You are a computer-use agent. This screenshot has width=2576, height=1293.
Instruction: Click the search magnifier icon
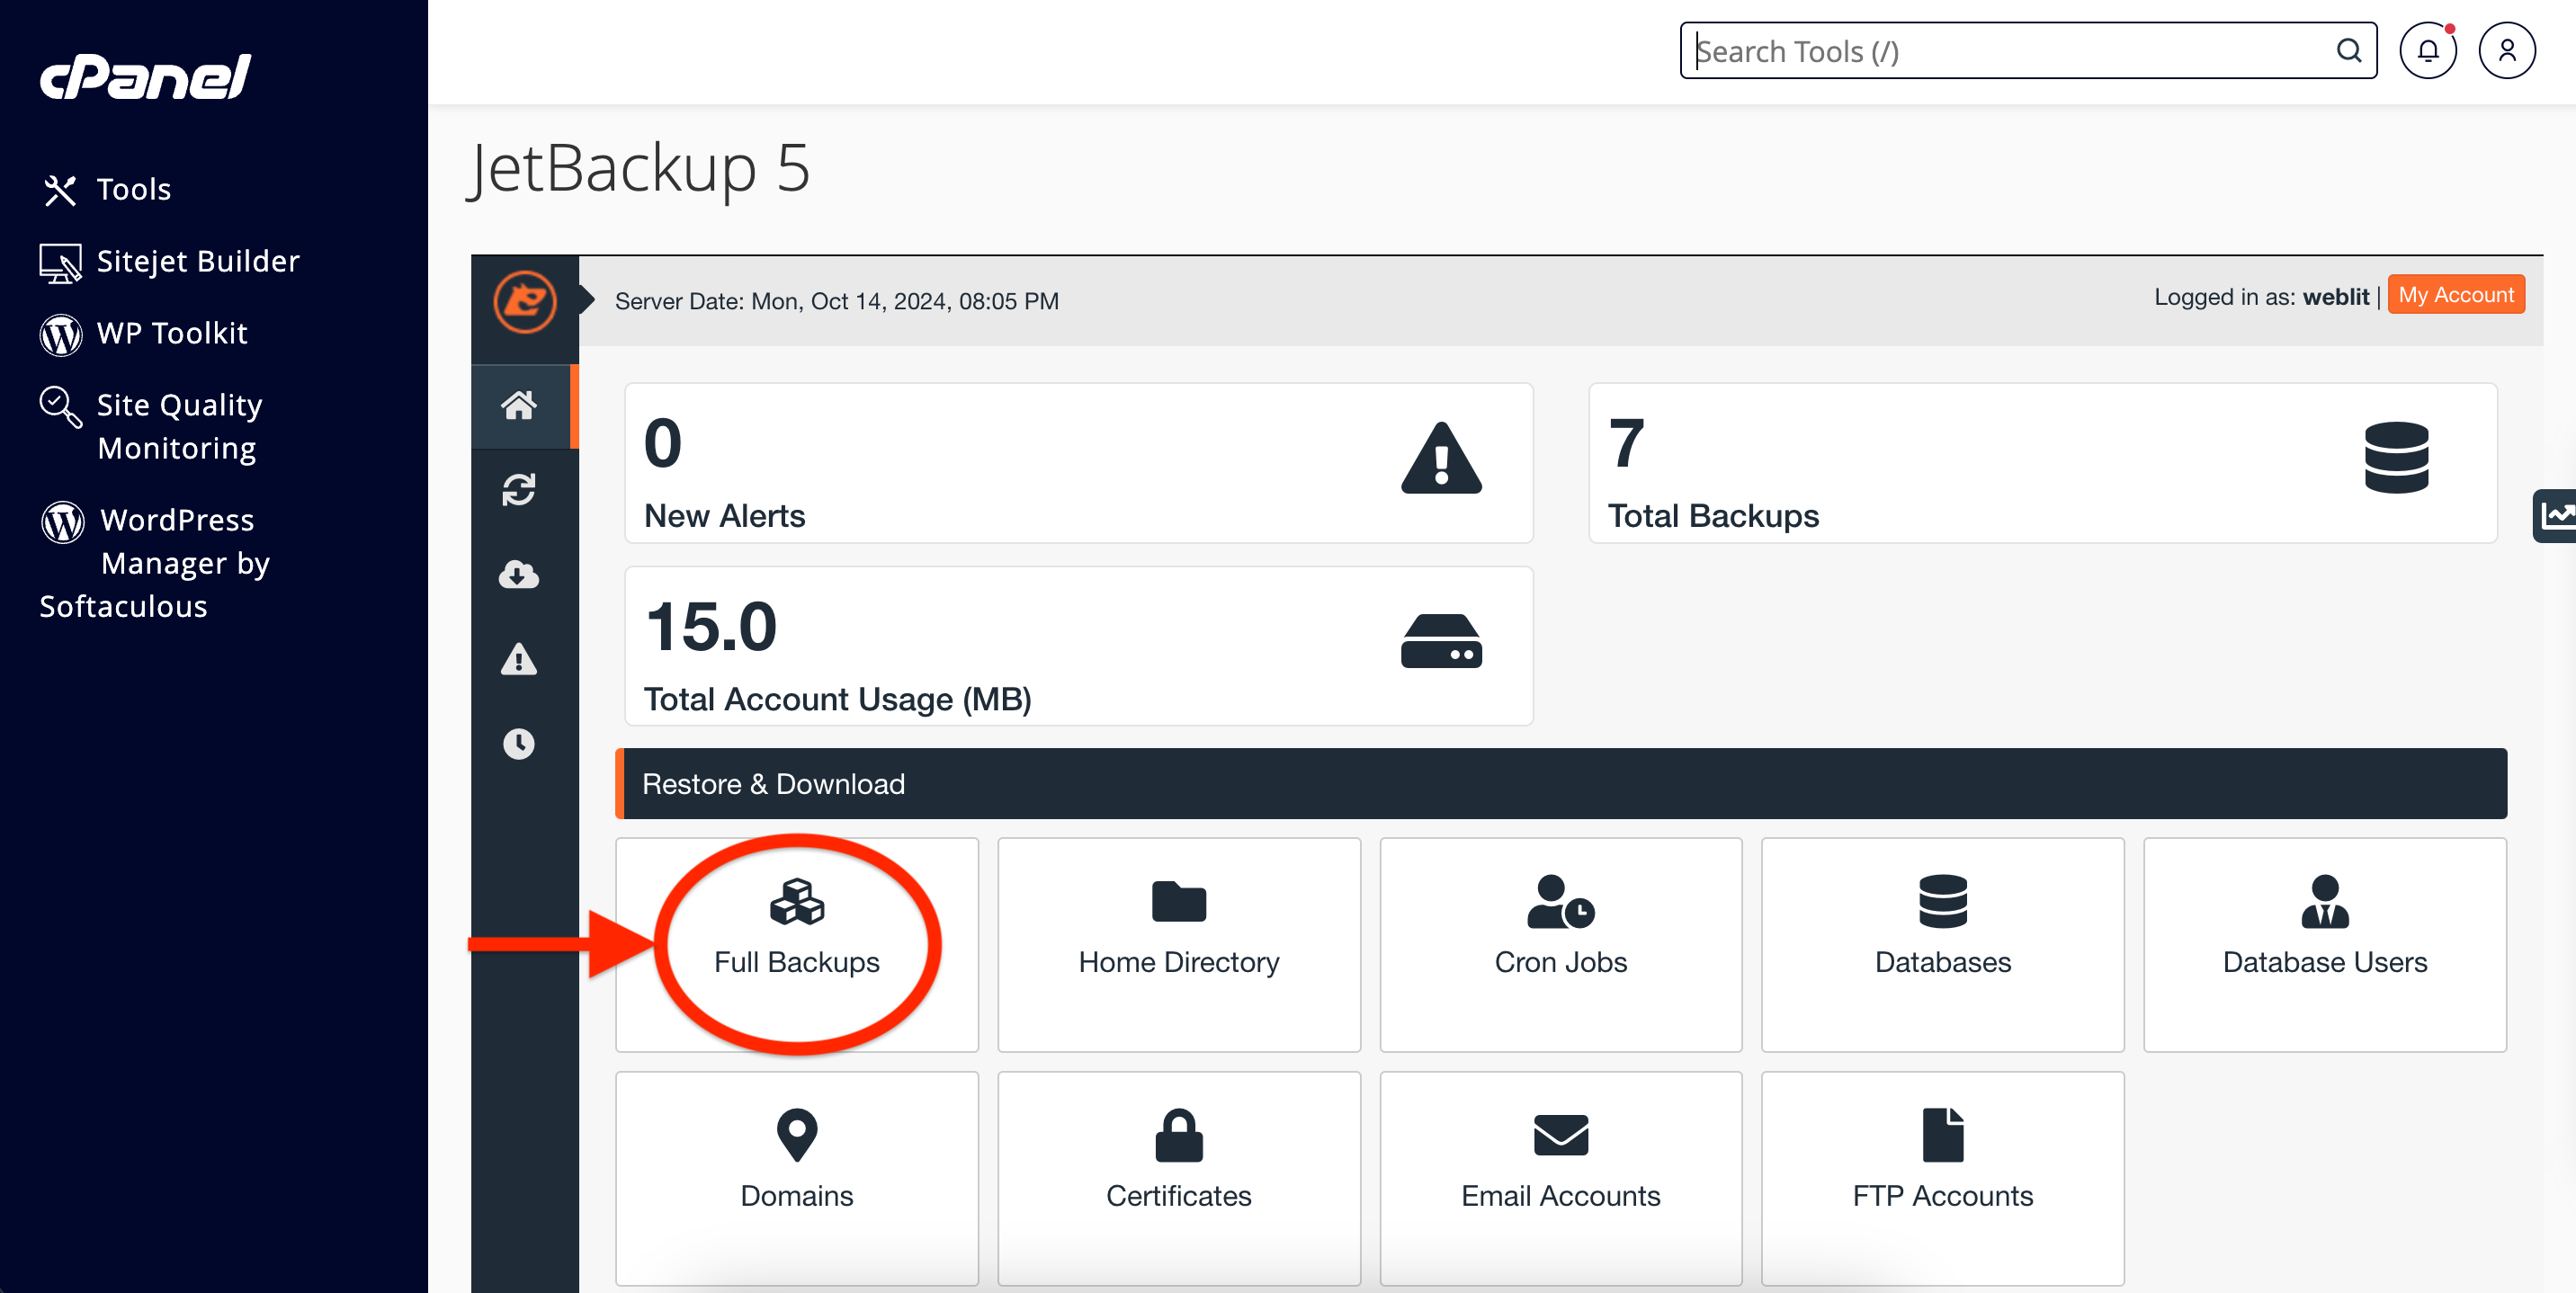2349,50
